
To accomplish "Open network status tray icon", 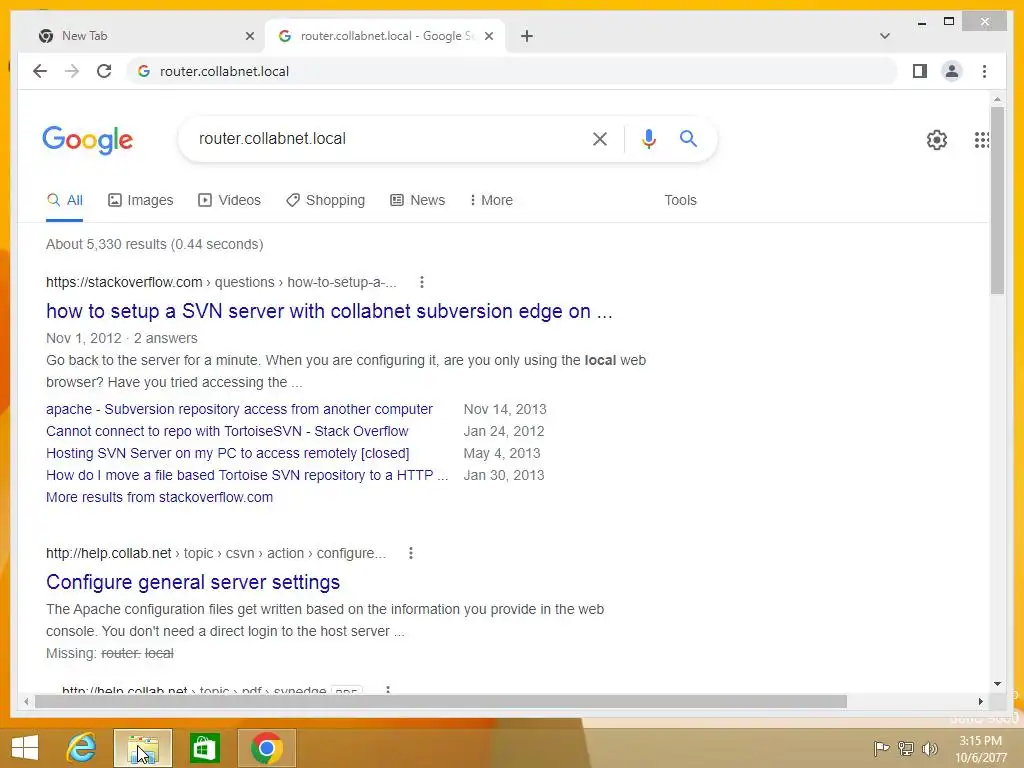I will 905,748.
